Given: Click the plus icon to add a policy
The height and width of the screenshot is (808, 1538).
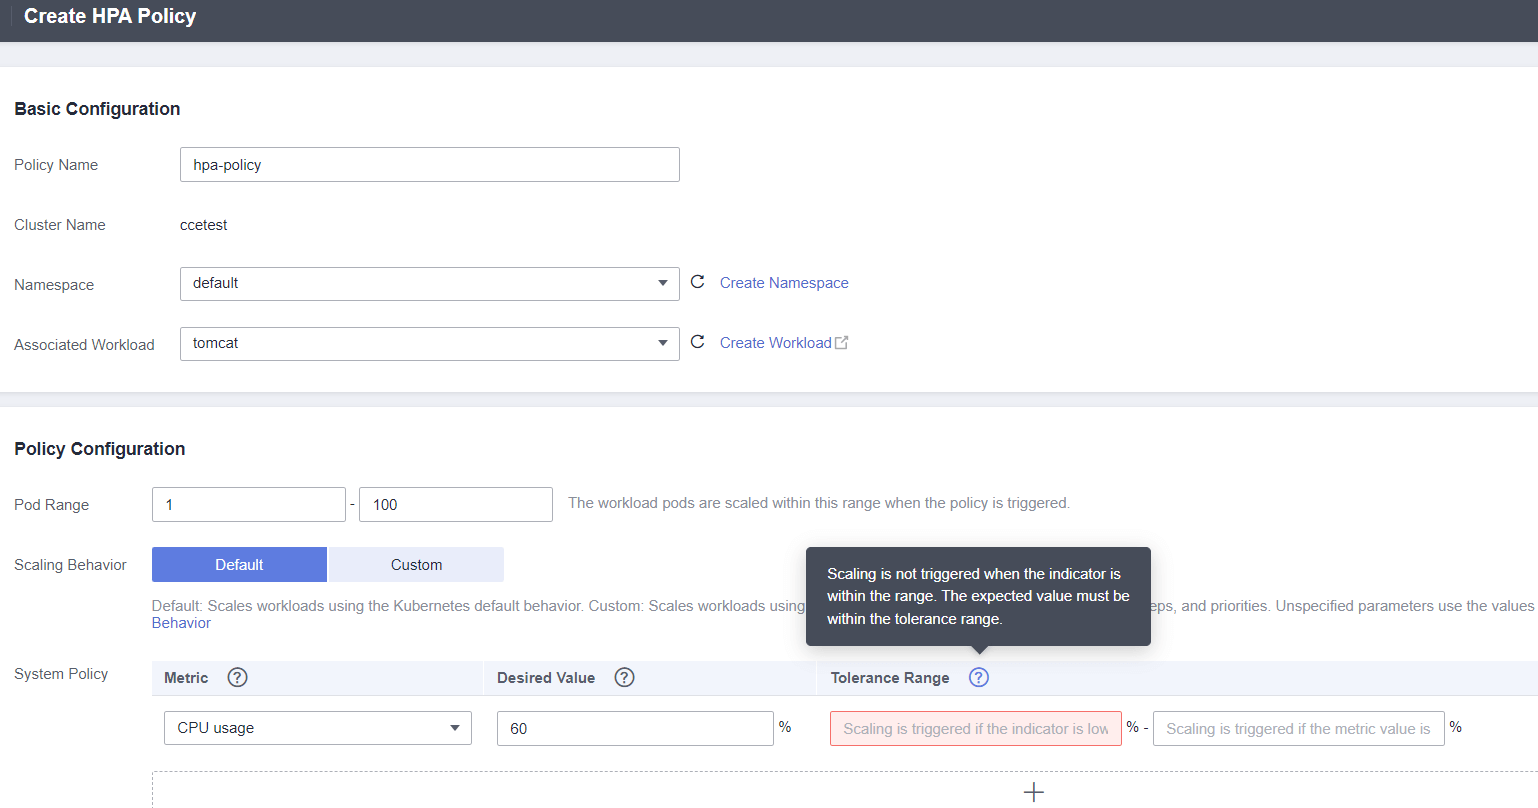Looking at the screenshot, I should 1034,792.
